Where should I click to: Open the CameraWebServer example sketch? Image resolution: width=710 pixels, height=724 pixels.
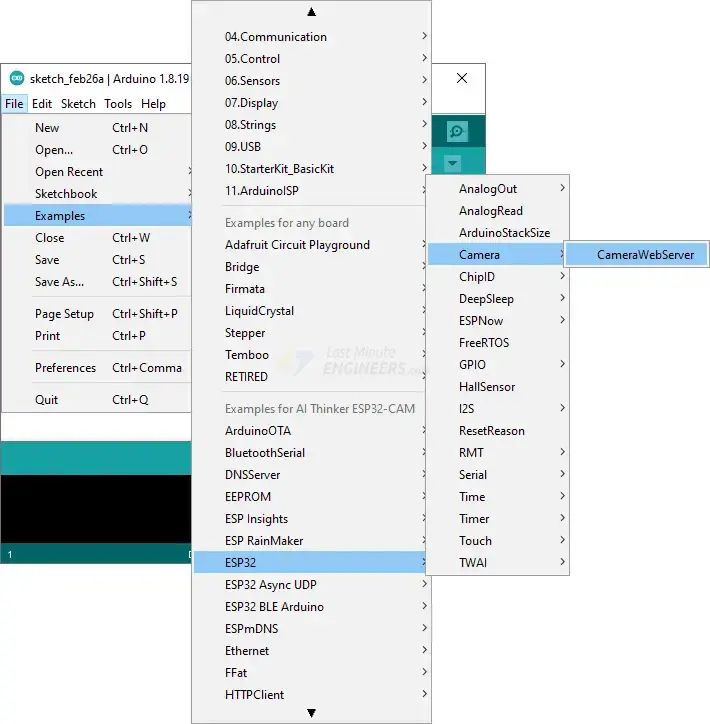(637, 255)
